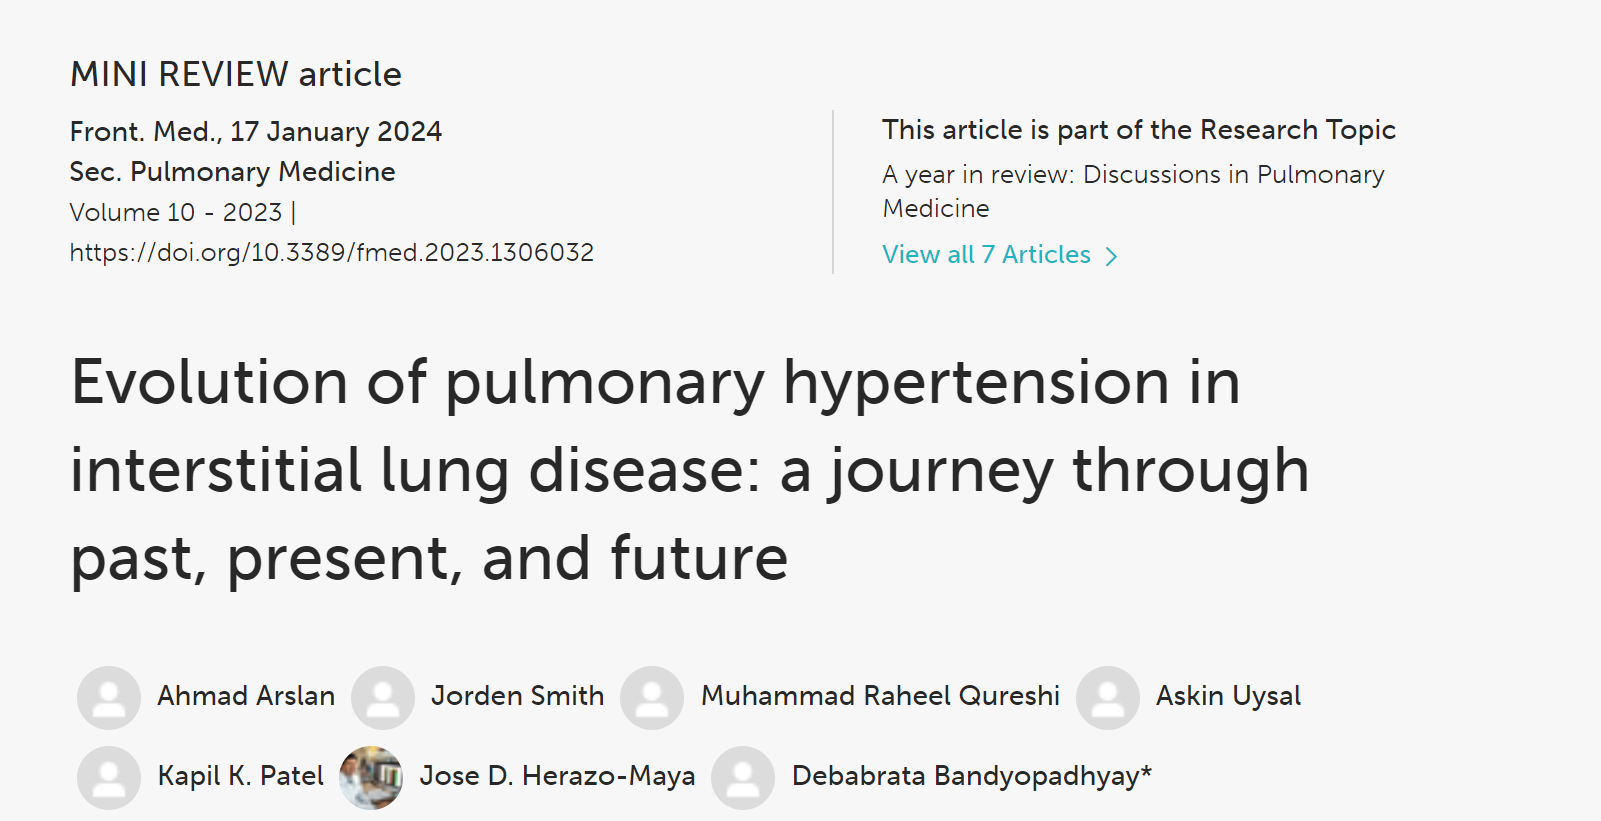Select author name Muhammad Raheel Qureshi
The height and width of the screenshot is (821, 1601).
(x=880, y=696)
